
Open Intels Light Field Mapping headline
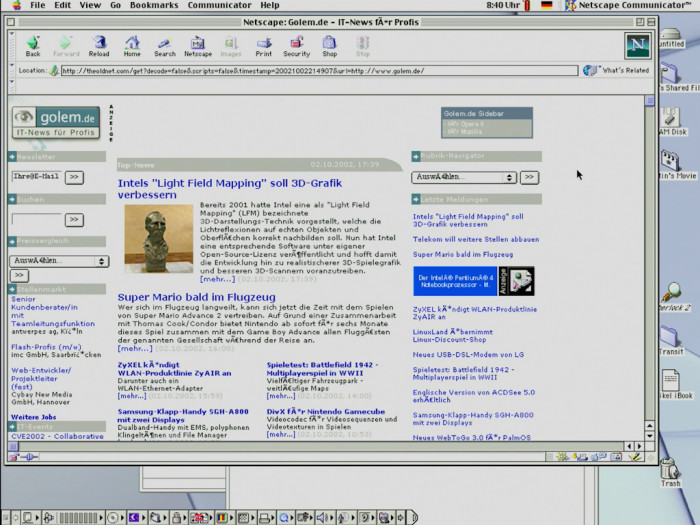coord(230,189)
